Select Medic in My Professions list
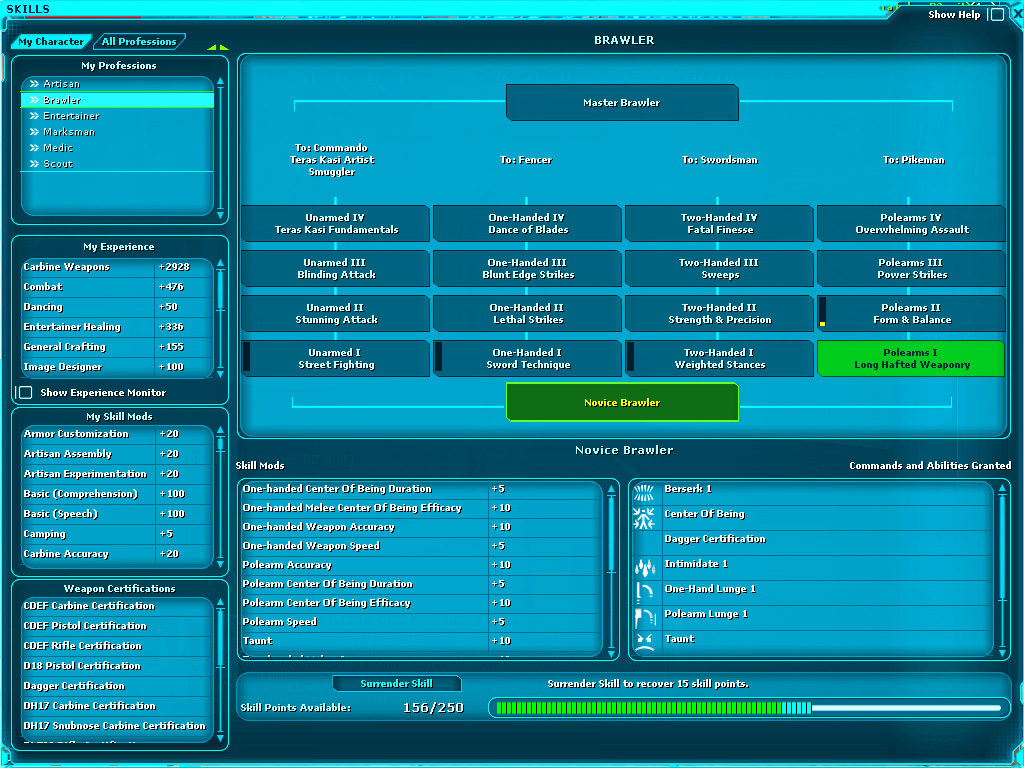 pos(118,148)
